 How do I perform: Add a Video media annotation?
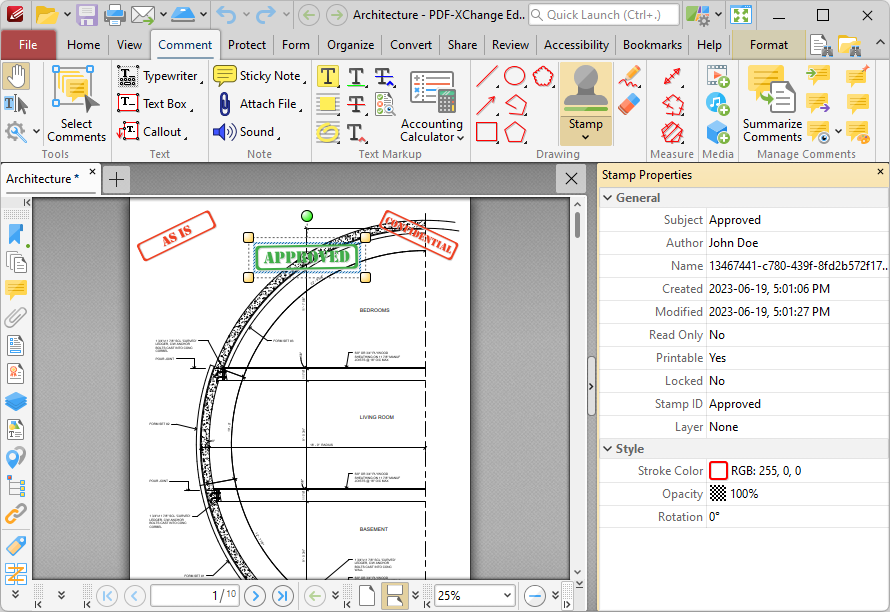coord(717,76)
